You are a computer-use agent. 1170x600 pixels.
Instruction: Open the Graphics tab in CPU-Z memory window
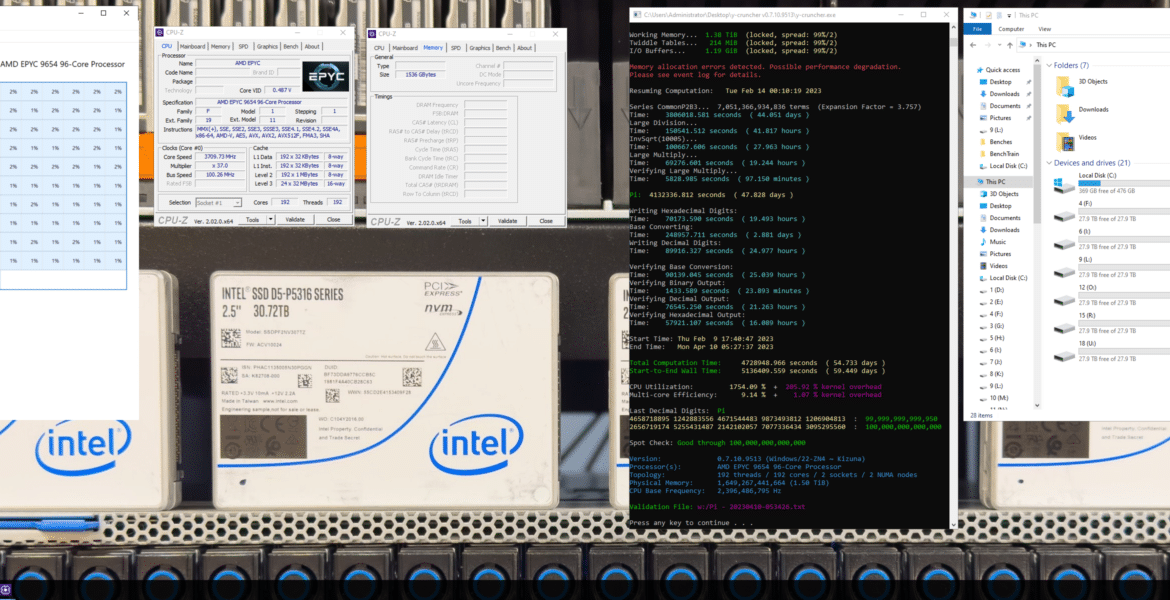click(x=479, y=48)
